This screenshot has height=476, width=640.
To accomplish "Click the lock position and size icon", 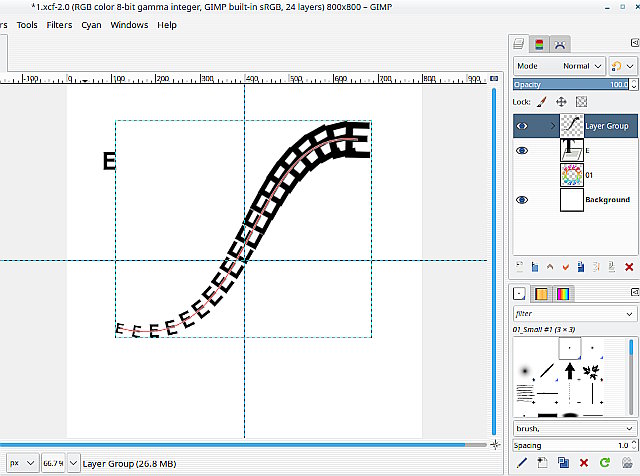I will pos(561,102).
